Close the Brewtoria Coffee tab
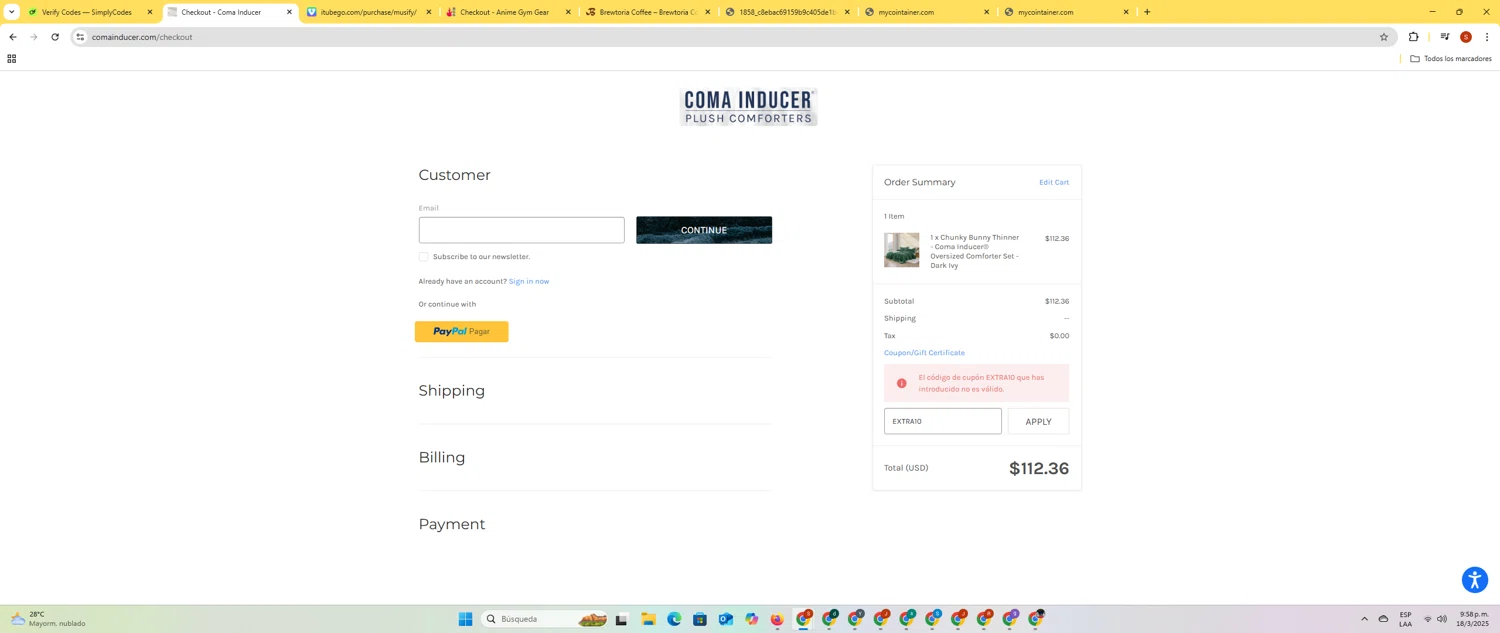 tap(708, 12)
